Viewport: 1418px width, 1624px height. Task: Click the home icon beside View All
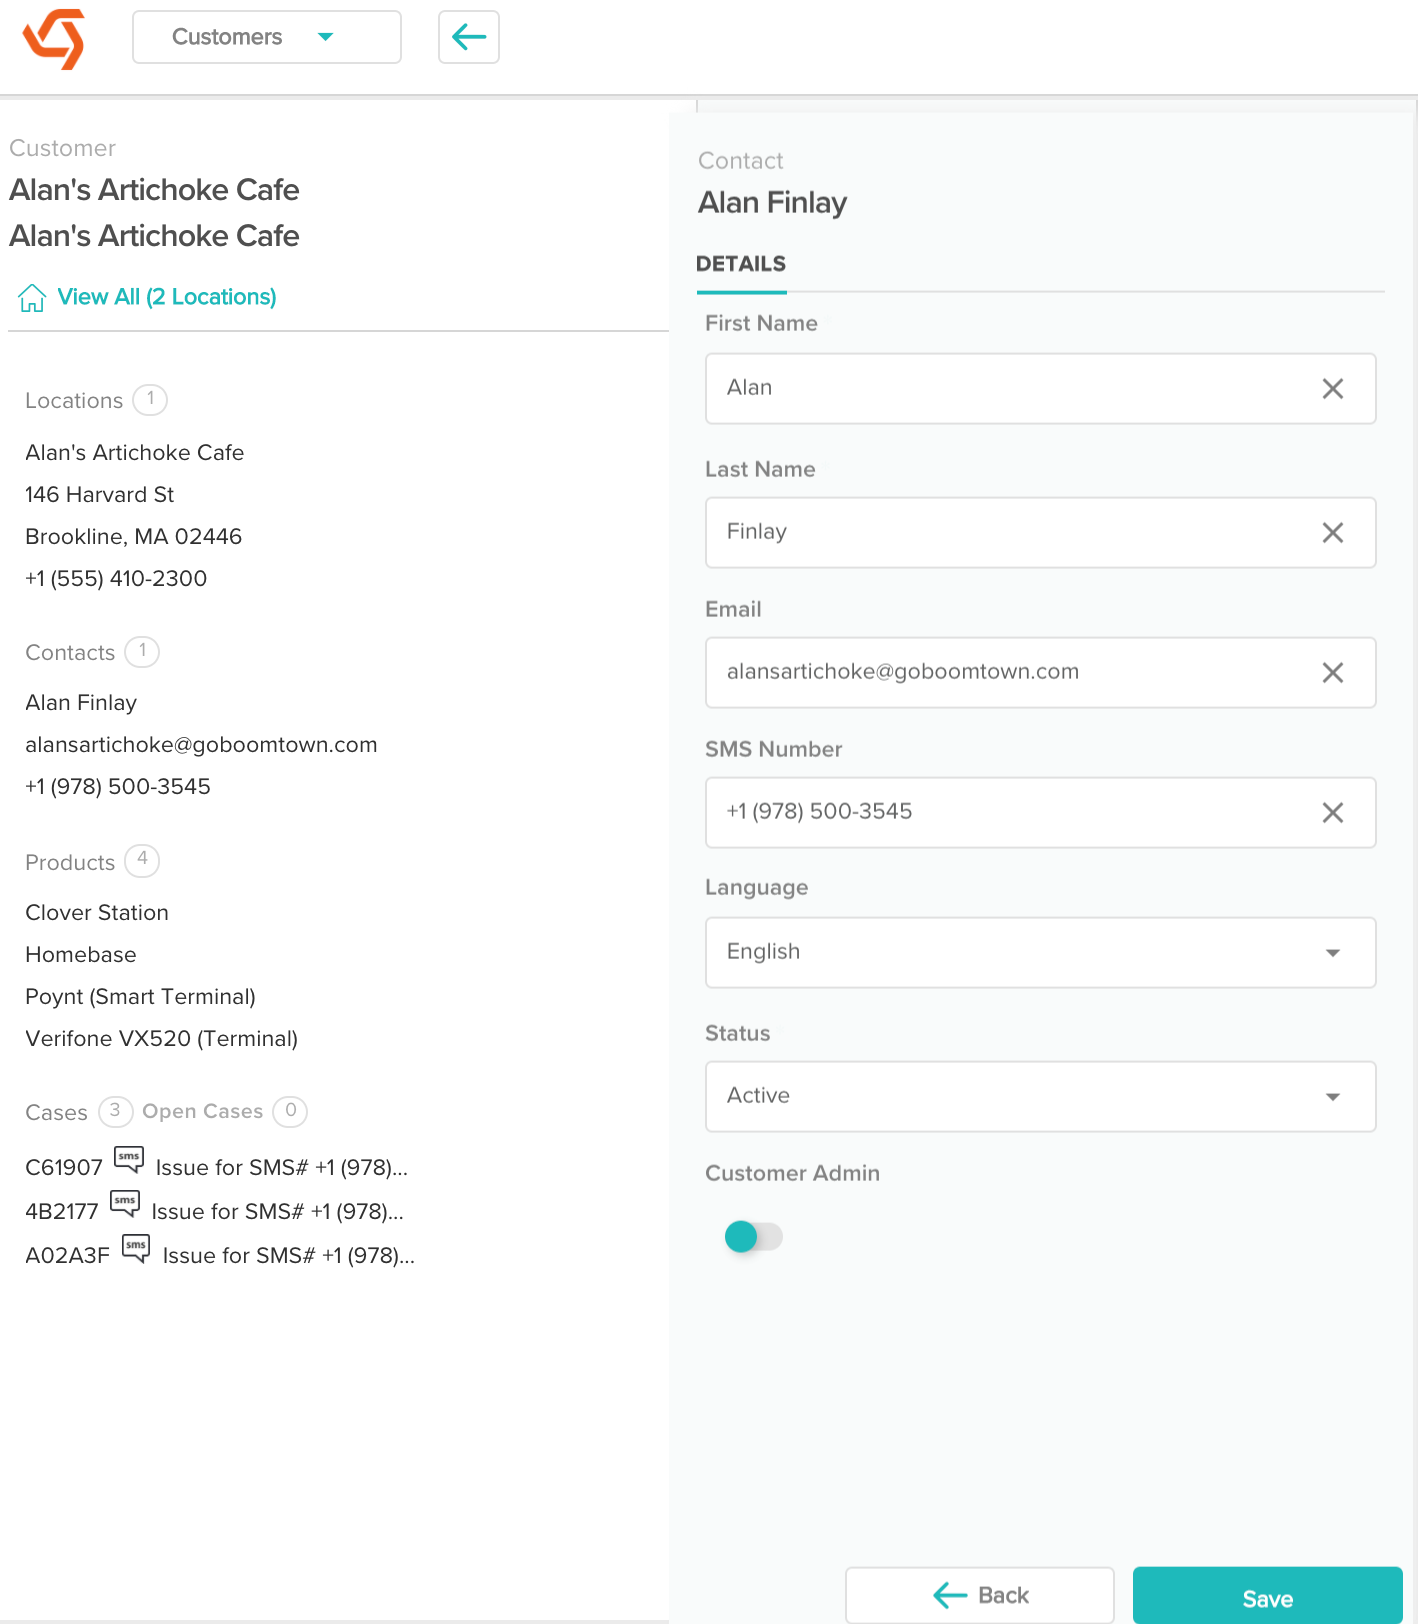coord(32,297)
